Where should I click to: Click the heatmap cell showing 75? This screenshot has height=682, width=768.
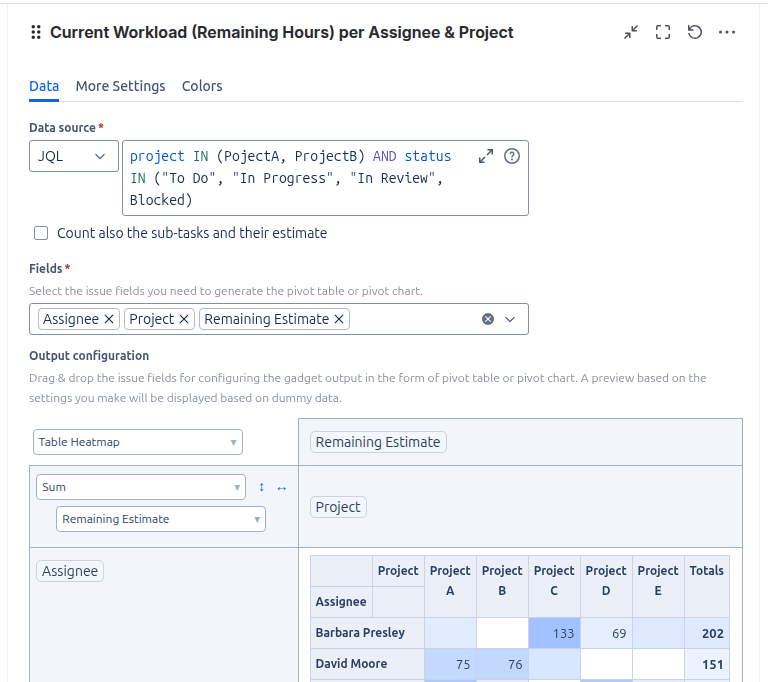tap(451, 664)
